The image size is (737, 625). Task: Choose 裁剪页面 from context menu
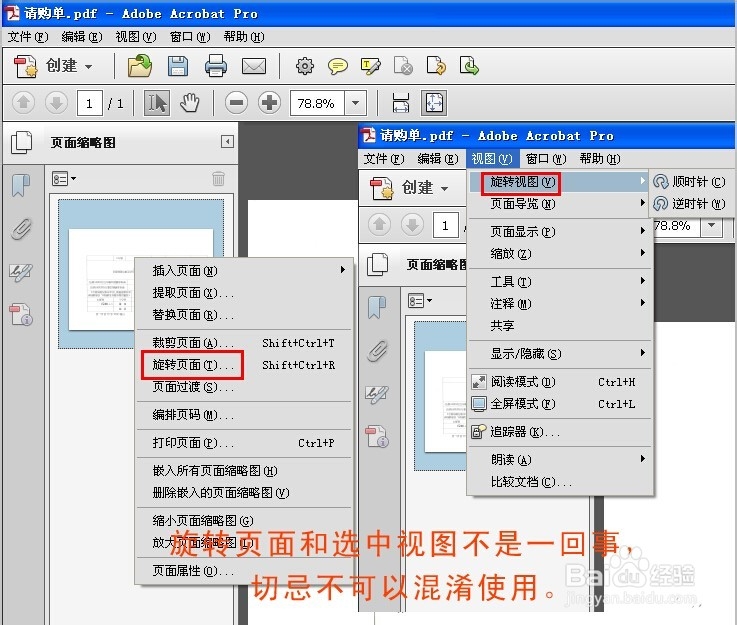click(243, 343)
